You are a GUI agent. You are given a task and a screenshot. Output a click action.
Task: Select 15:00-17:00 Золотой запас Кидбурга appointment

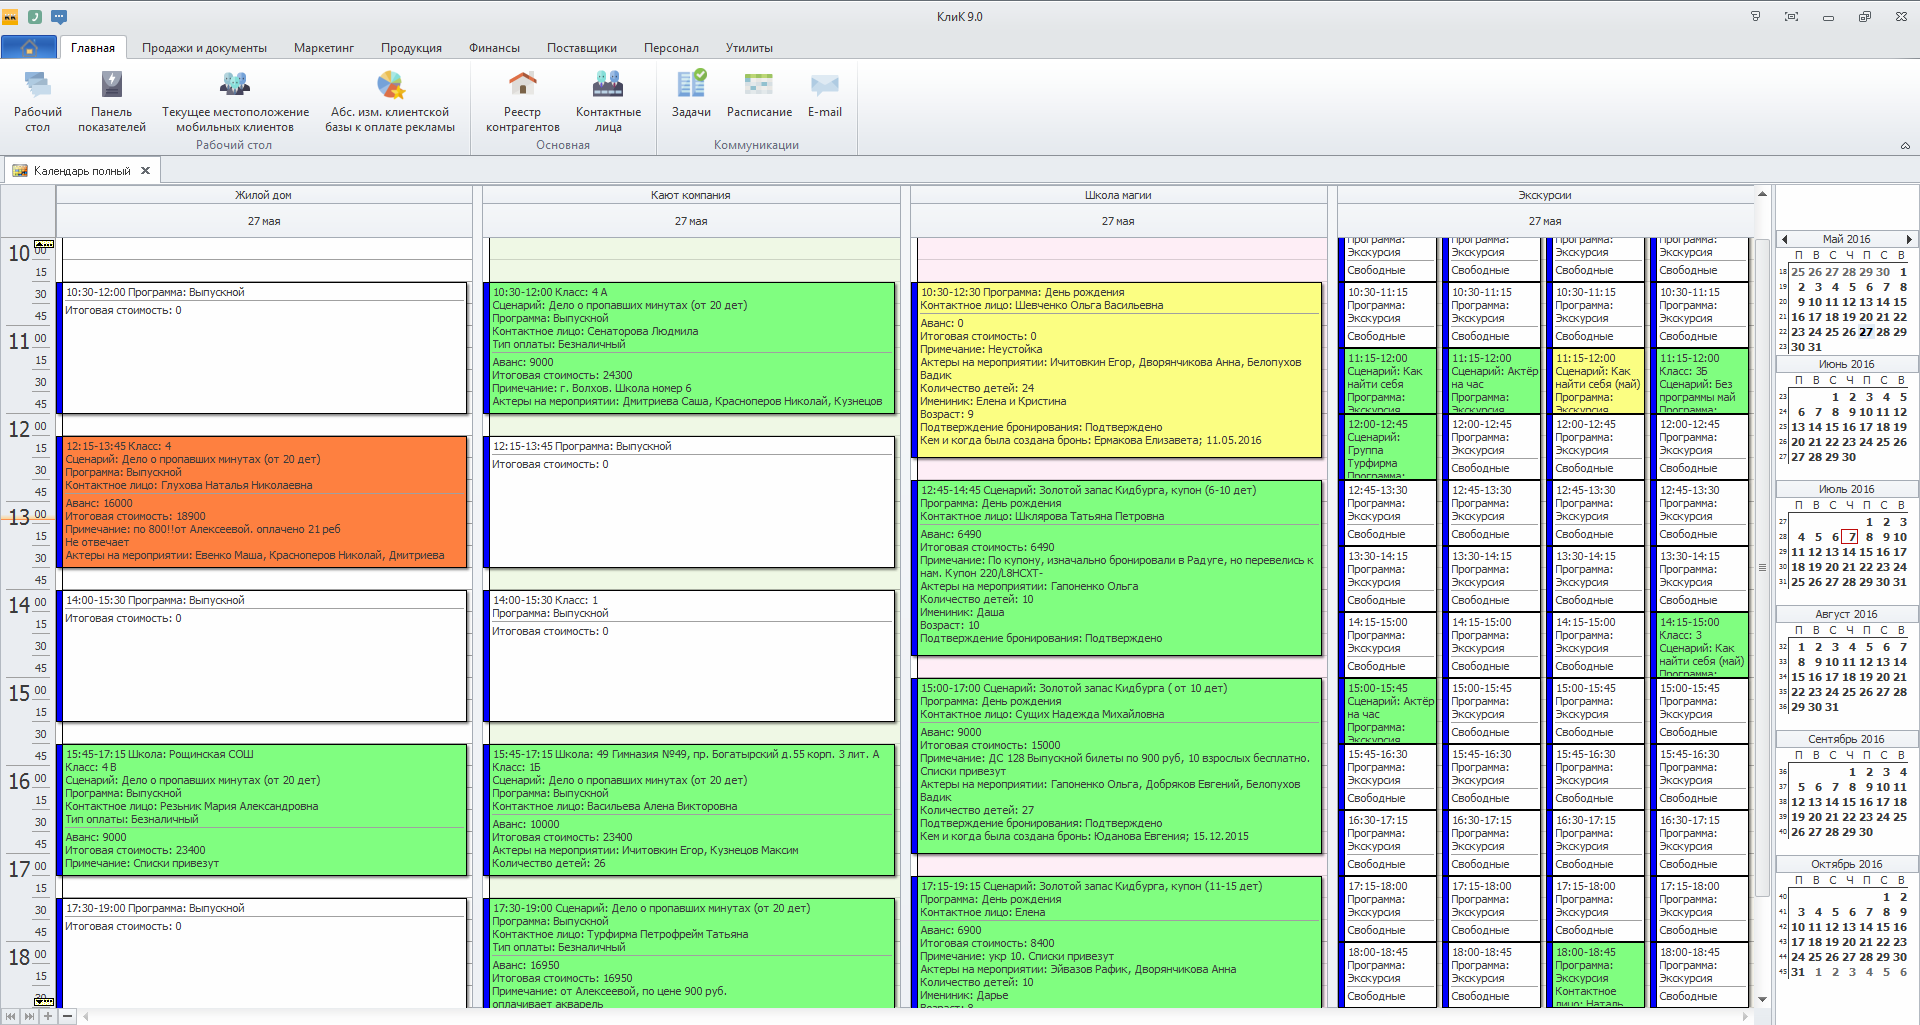[1116, 766]
